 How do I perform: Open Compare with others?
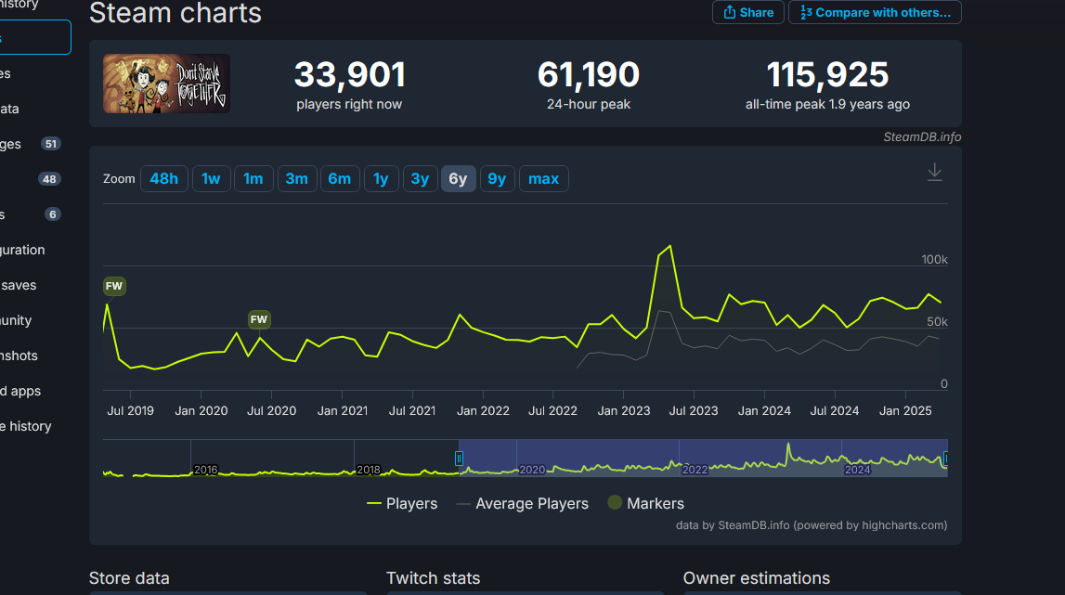(875, 12)
